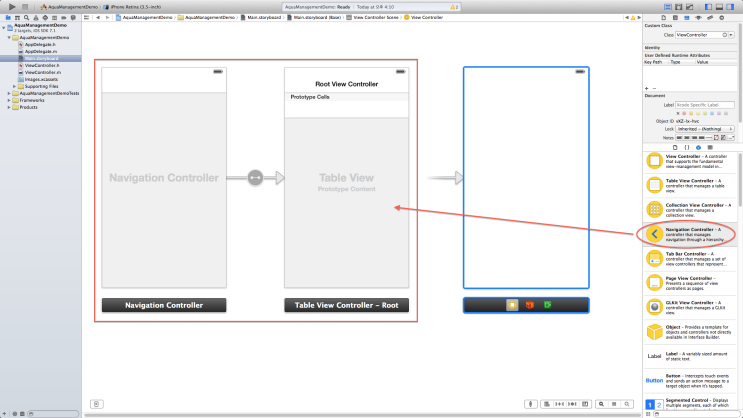Screen dimensions: 743x418
Task: Go forward in editor history
Action: [107, 18]
